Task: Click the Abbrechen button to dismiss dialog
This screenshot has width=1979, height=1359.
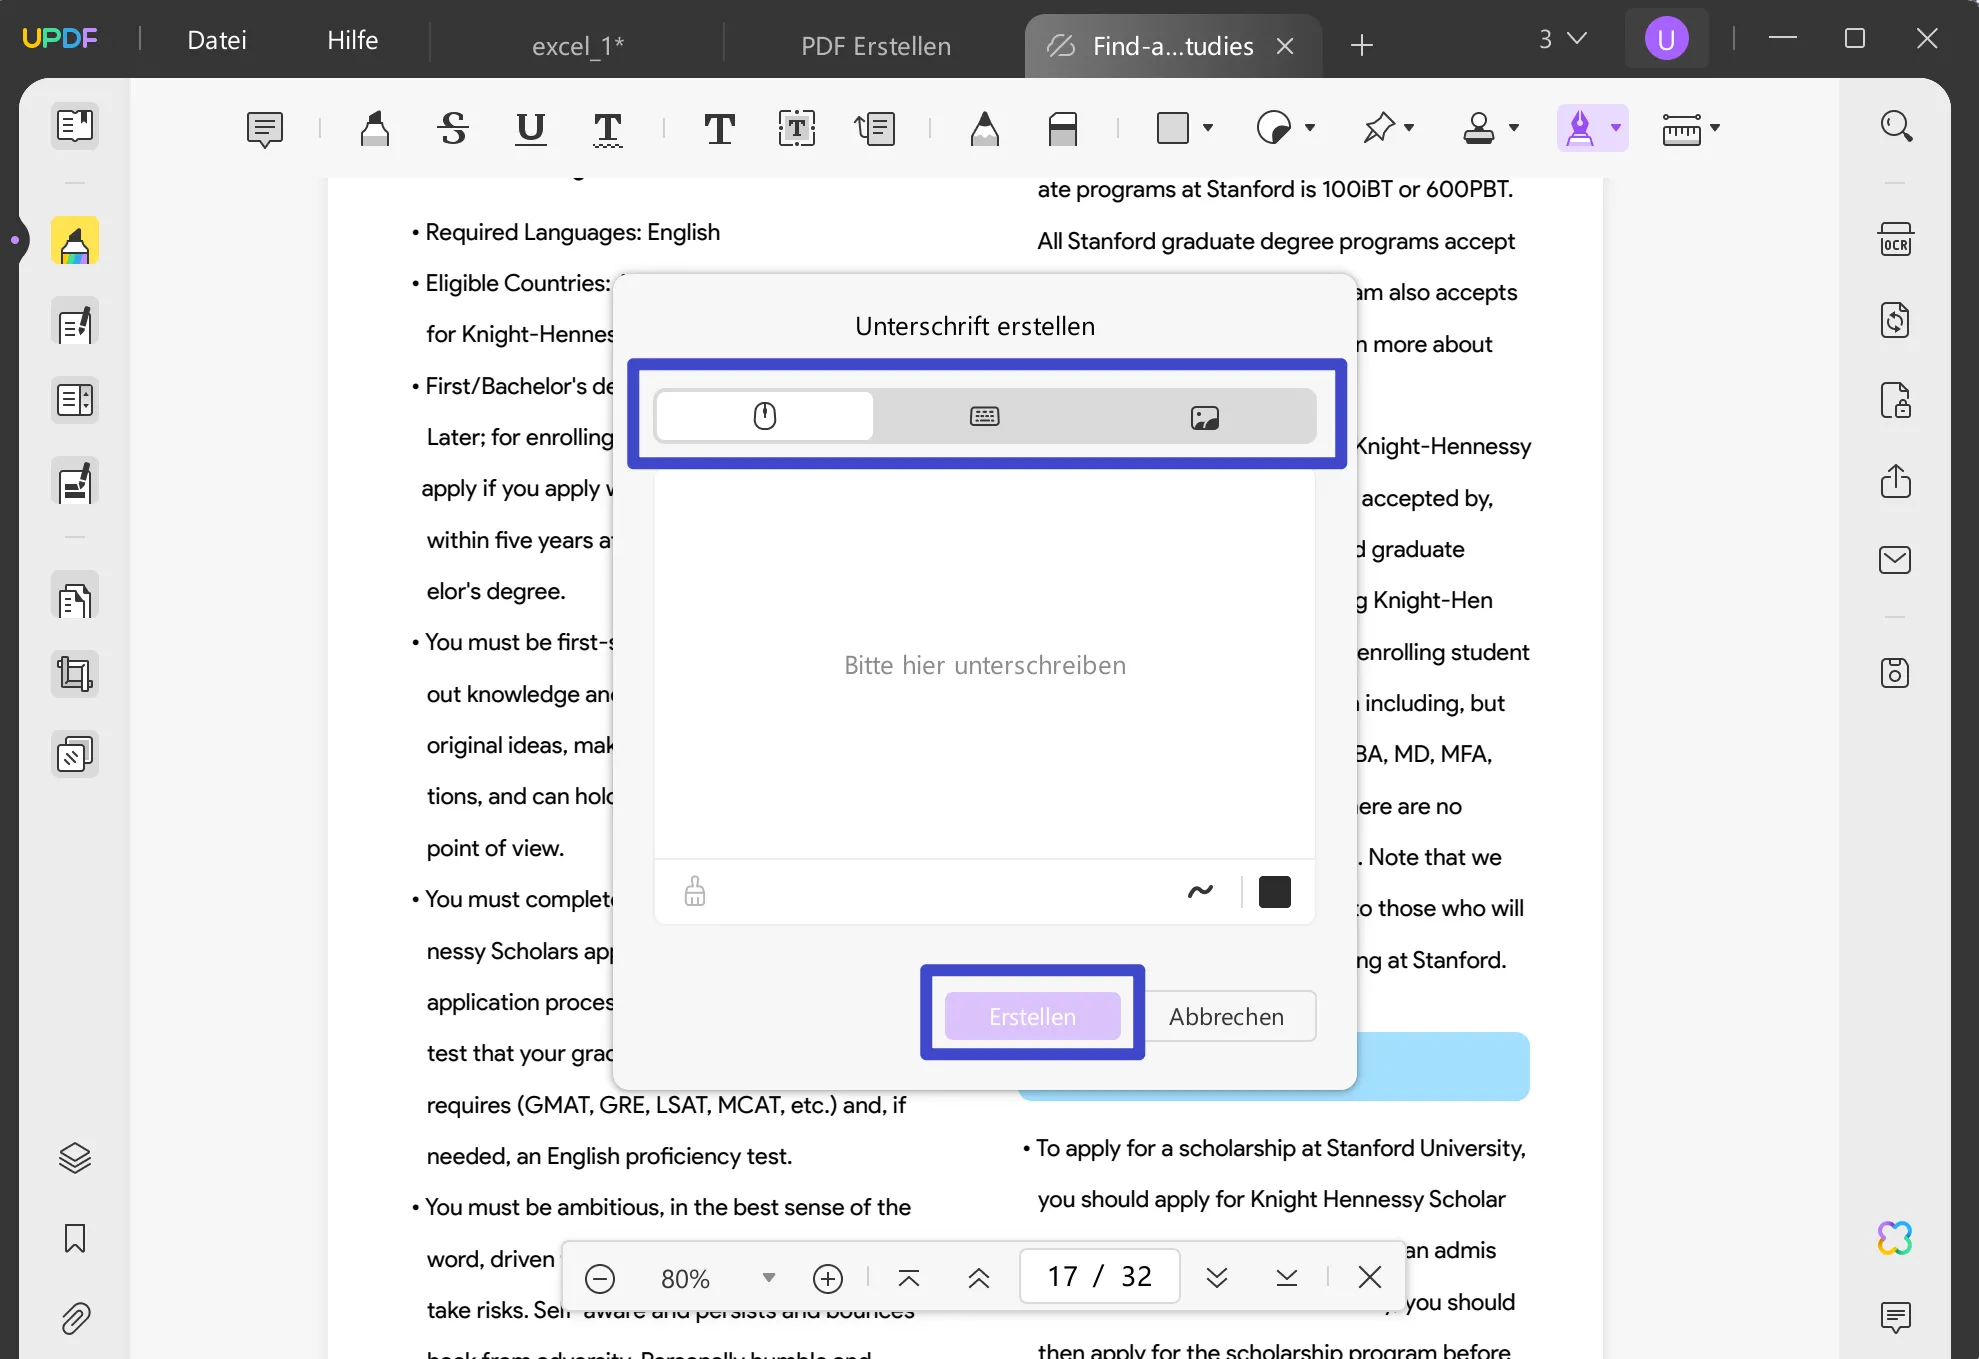Action: [1226, 1016]
